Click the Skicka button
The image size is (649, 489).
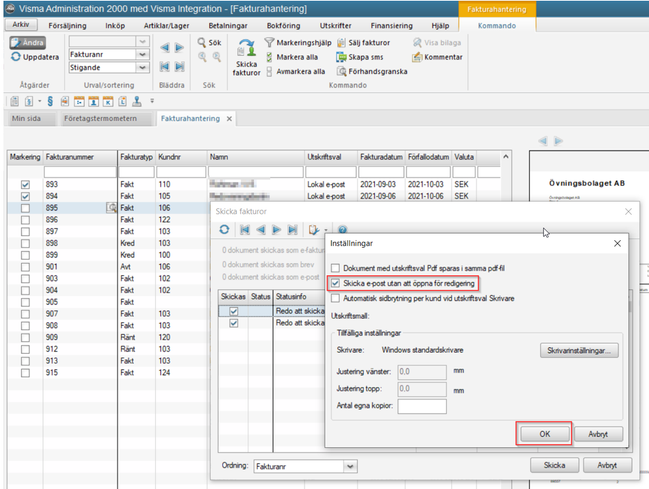554,465
